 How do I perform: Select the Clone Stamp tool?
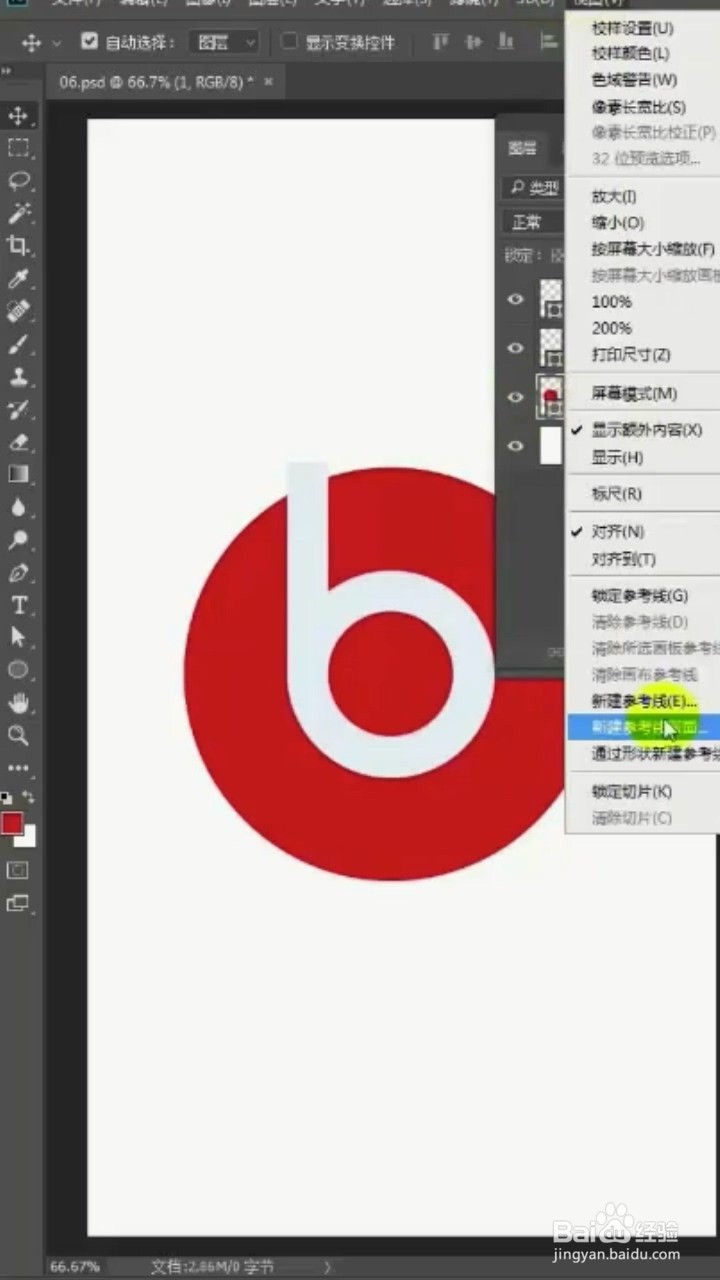tap(18, 377)
